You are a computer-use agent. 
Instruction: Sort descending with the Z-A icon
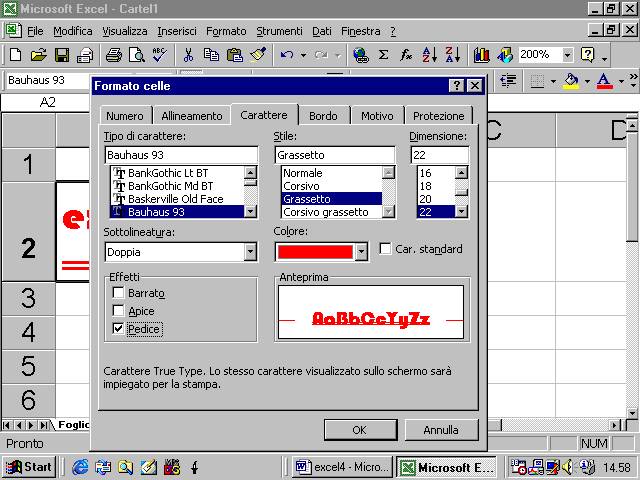click(453, 54)
